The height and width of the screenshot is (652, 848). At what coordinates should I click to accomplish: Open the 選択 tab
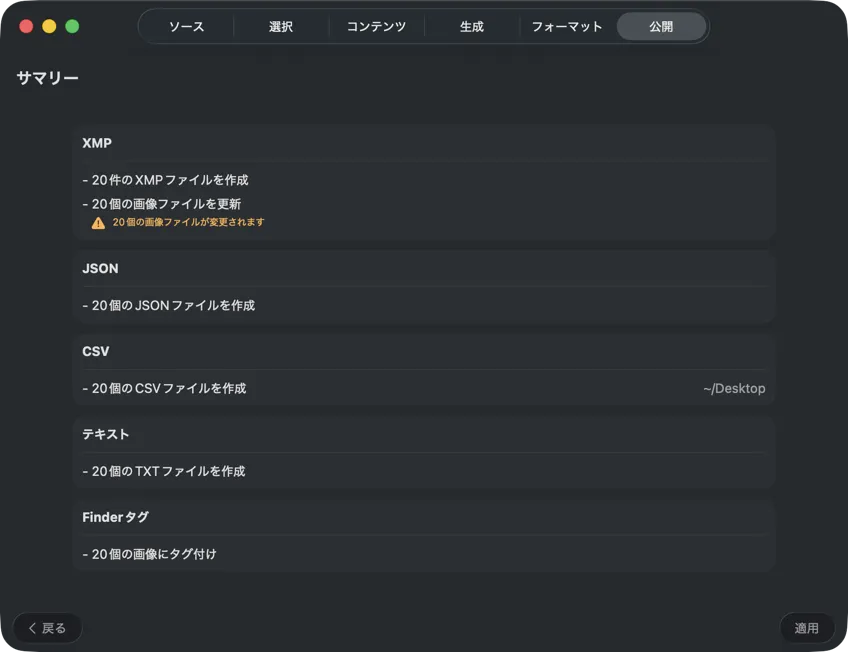[x=281, y=27]
